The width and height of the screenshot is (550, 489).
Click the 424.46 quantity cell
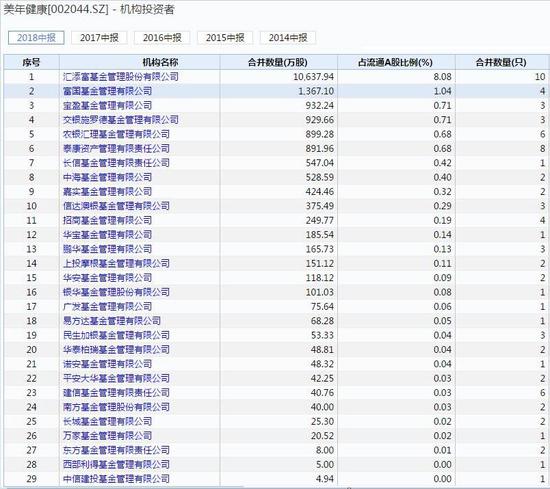[320, 192]
